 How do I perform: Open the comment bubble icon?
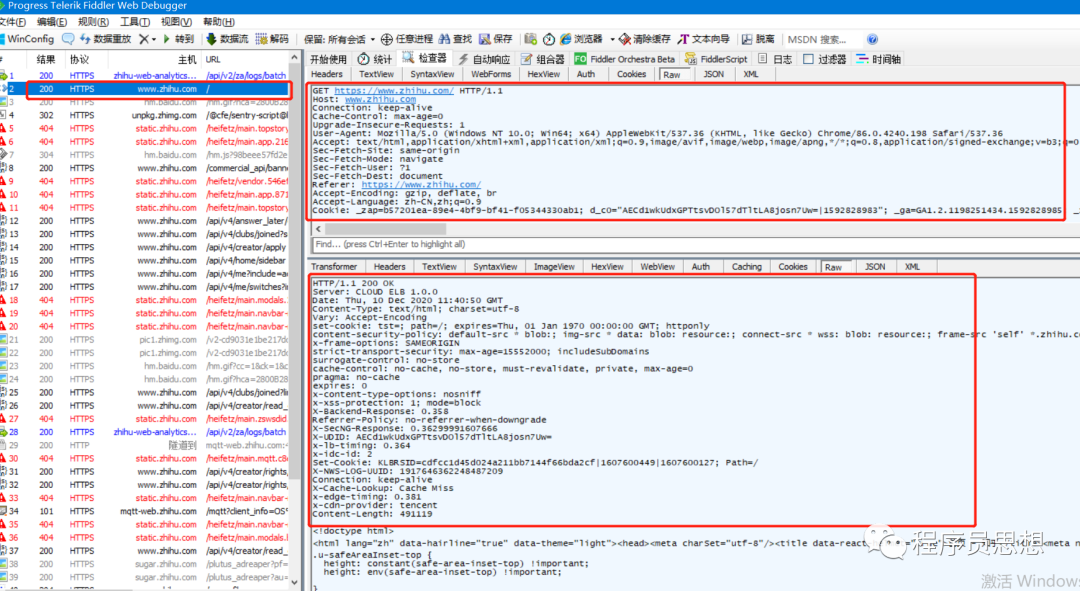click(68, 39)
